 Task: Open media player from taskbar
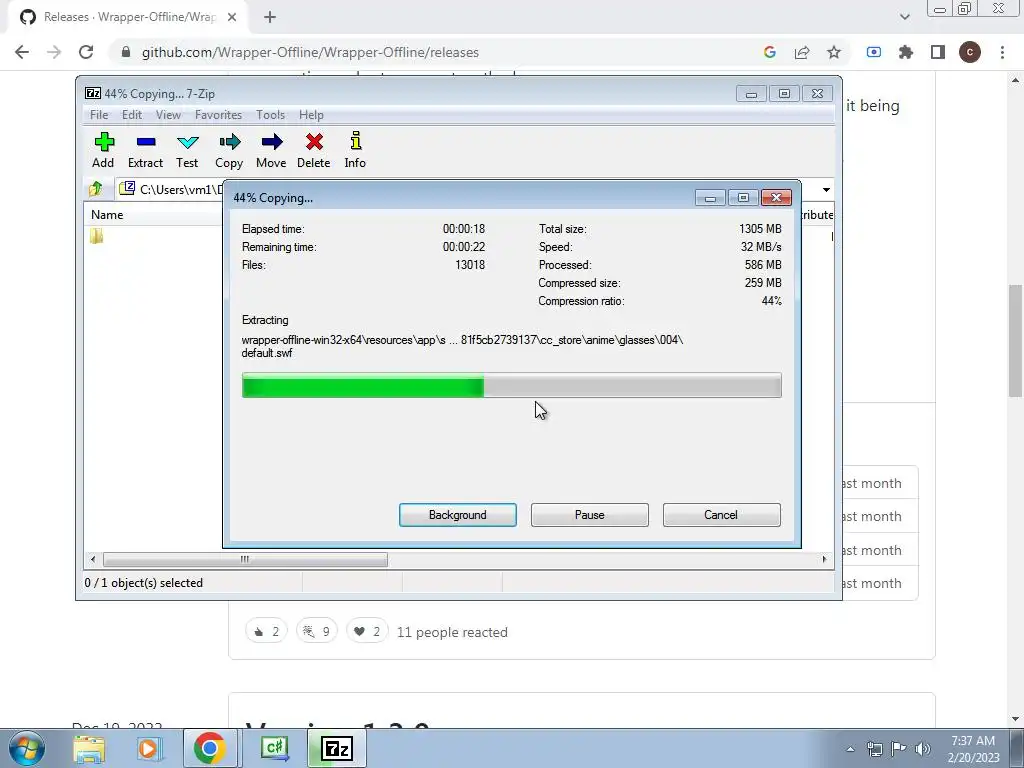(x=148, y=748)
